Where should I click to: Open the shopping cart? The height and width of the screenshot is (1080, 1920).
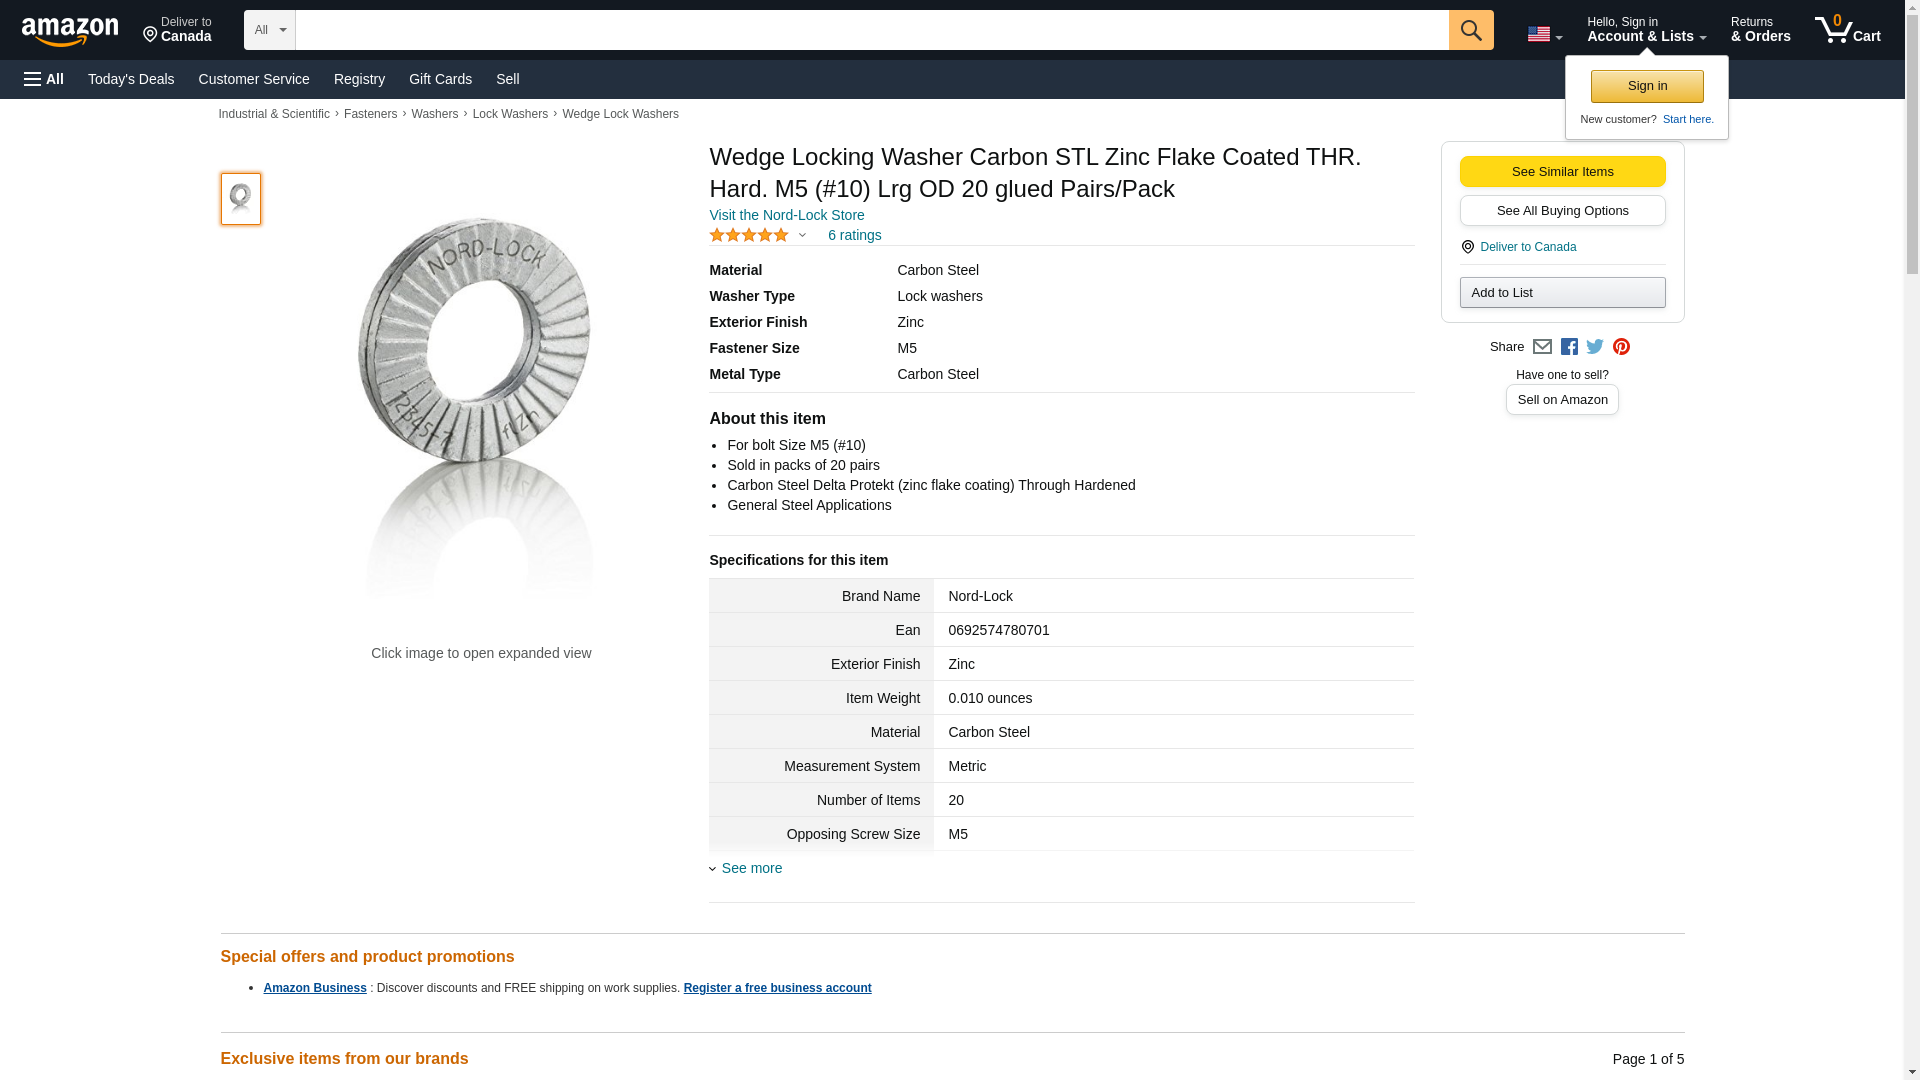point(1847,30)
